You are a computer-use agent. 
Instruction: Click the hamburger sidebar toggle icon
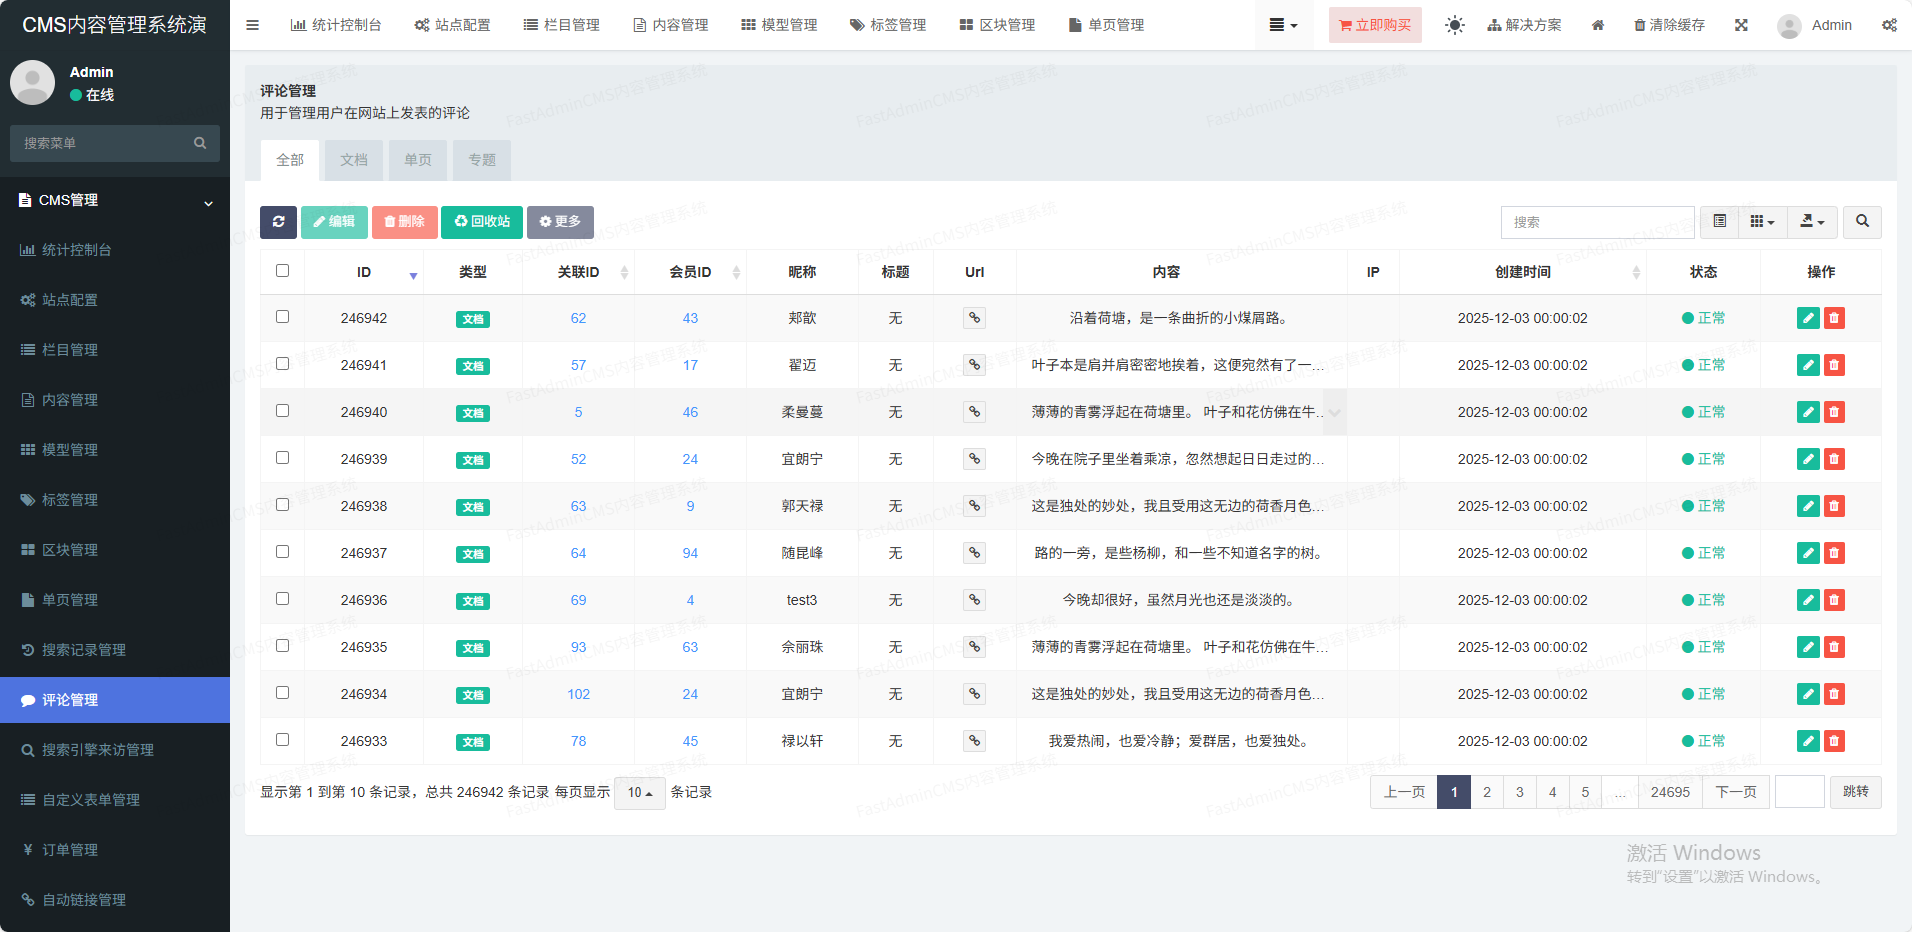click(253, 25)
